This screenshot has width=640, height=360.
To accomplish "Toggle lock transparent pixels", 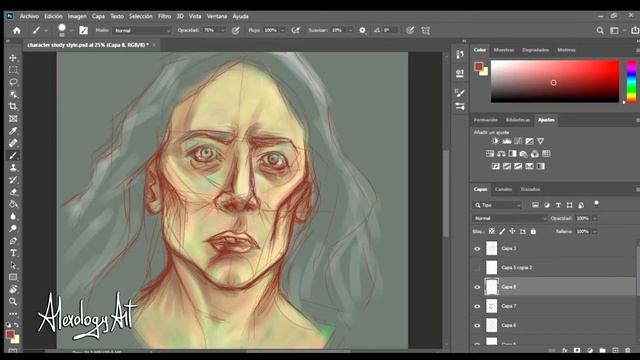I will 492,231.
